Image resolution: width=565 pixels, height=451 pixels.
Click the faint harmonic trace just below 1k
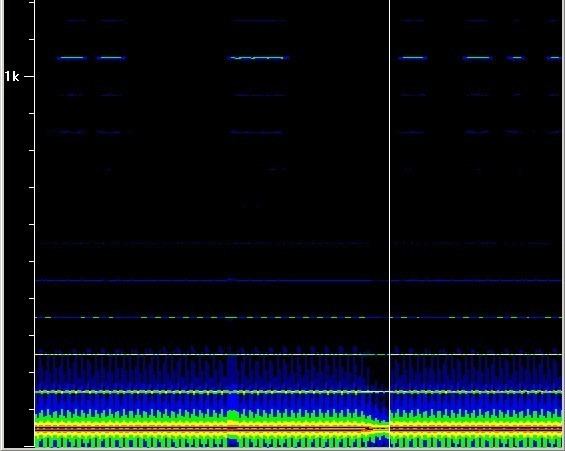[x=258, y=95]
